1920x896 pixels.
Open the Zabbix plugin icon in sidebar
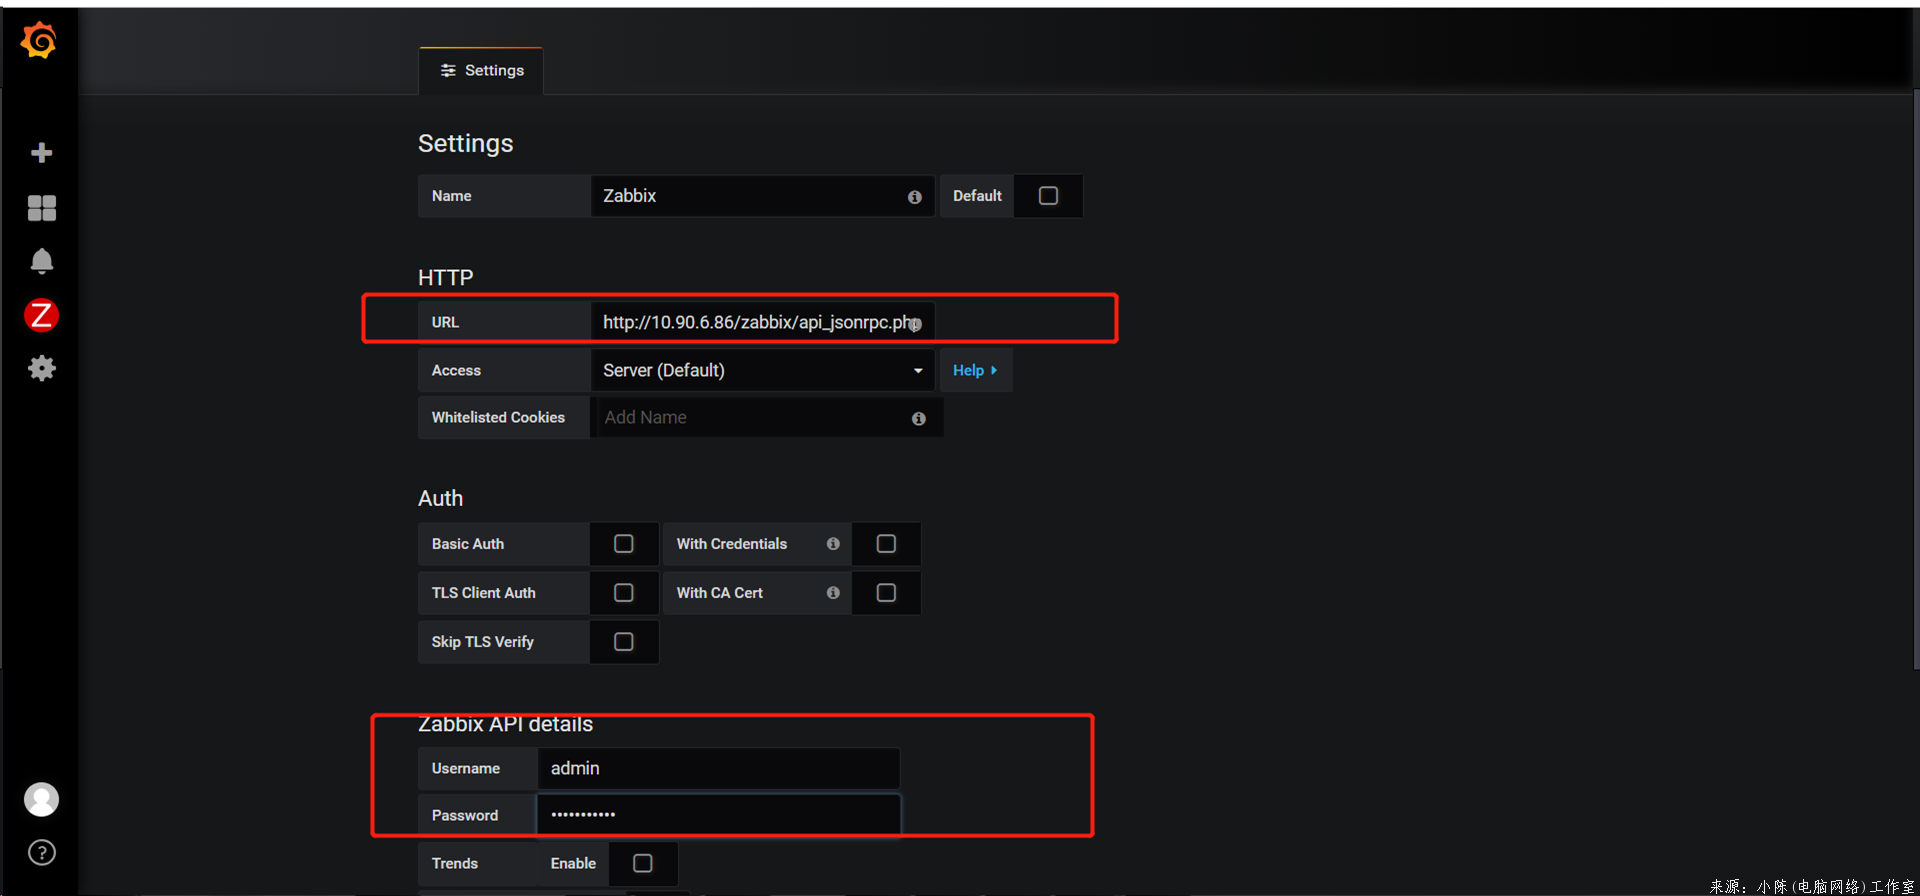[x=41, y=315]
